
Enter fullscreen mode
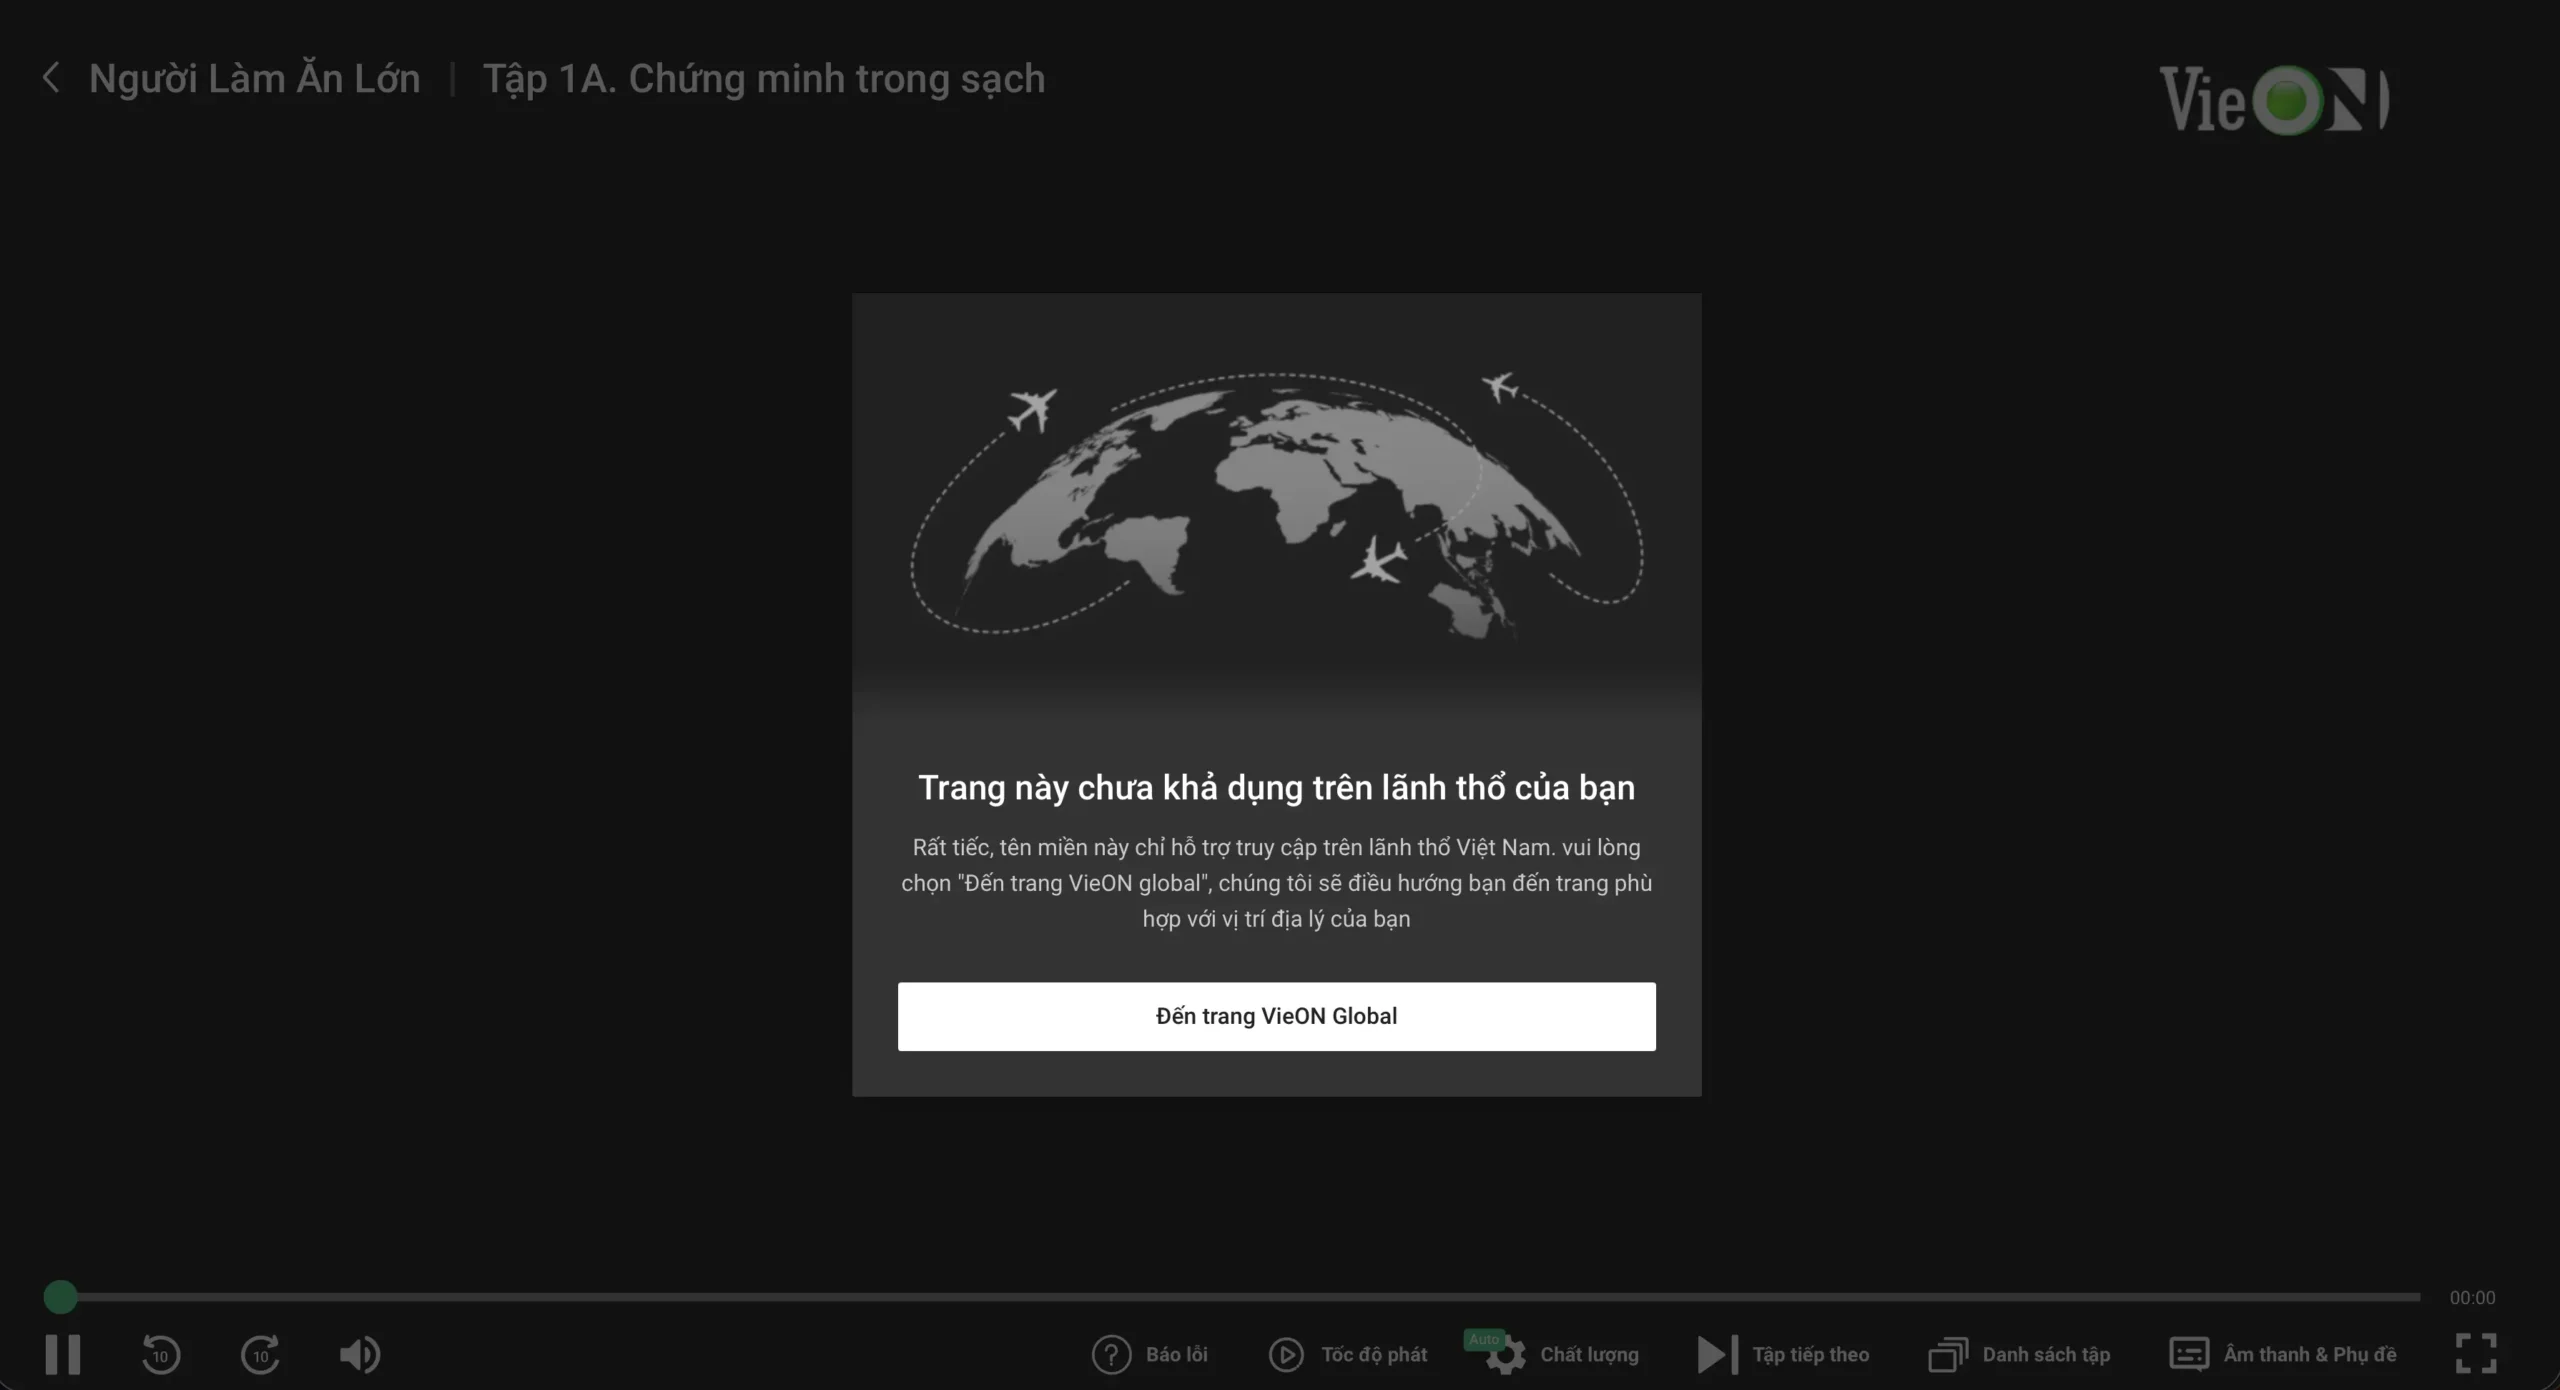[x=2477, y=1352]
